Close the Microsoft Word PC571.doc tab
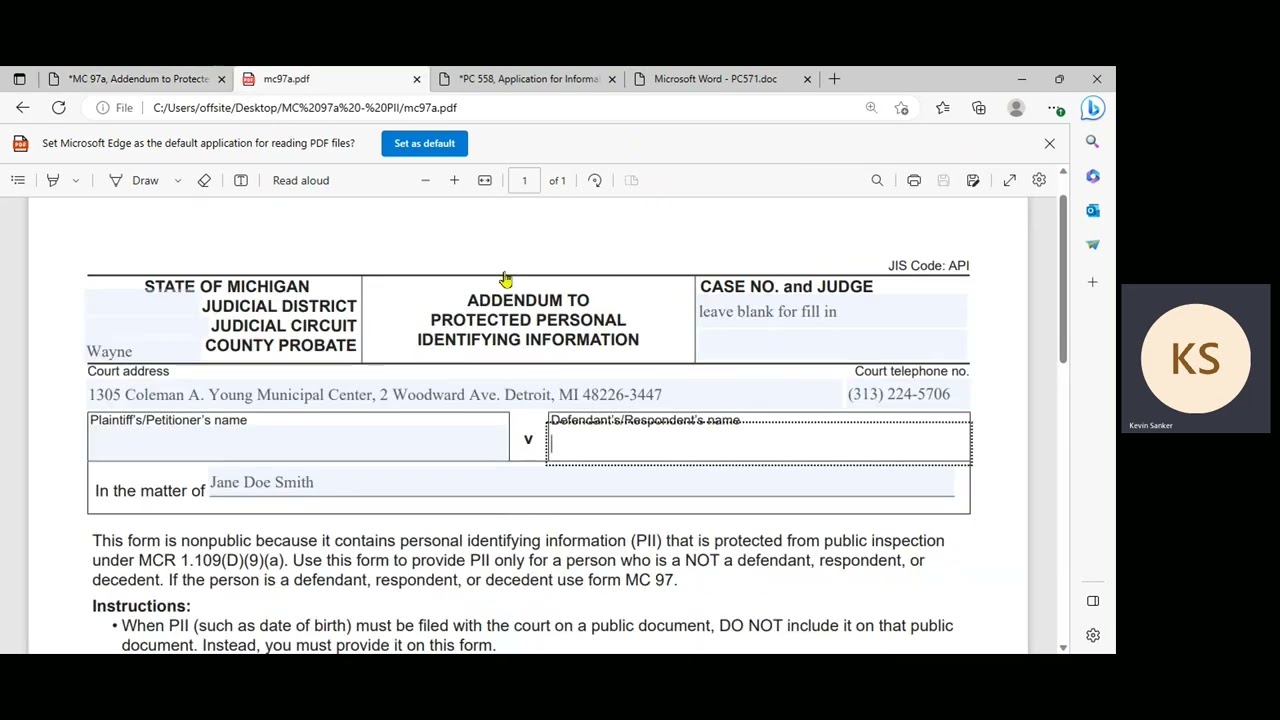Image resolution: width=1280 pixels, height=720 pixels. click(x=807, y=79)
